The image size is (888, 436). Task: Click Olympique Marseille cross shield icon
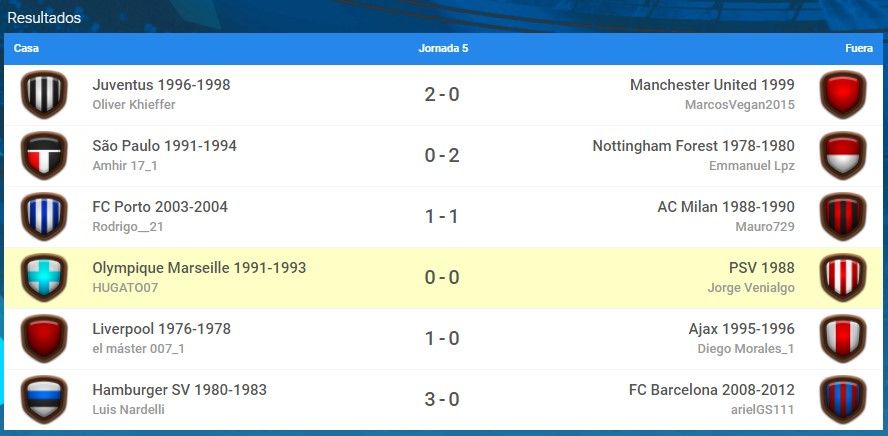44,277
